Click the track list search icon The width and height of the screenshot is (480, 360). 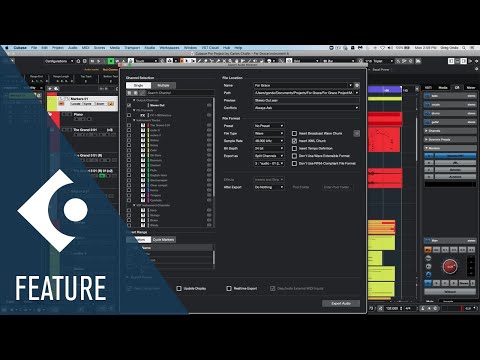coord(56,88)
